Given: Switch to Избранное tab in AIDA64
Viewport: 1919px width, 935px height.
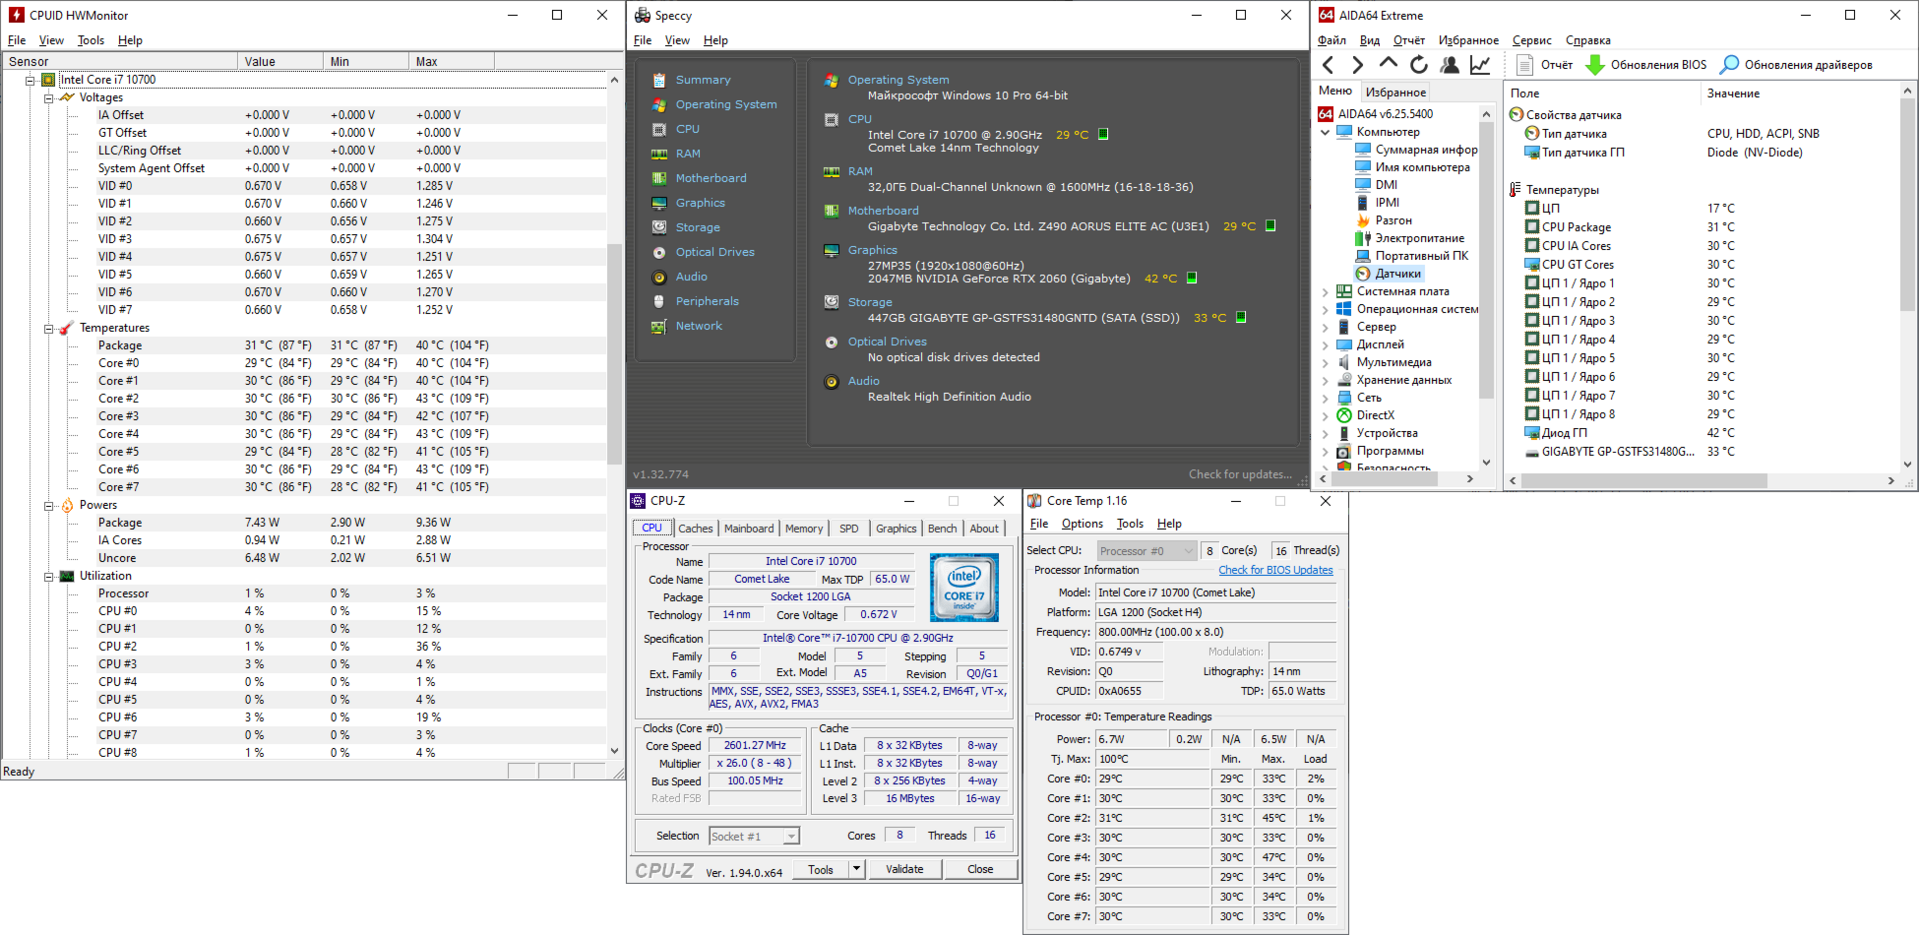Looking at the screenshot, I should pyautogui.click(x=1396, y=92).
